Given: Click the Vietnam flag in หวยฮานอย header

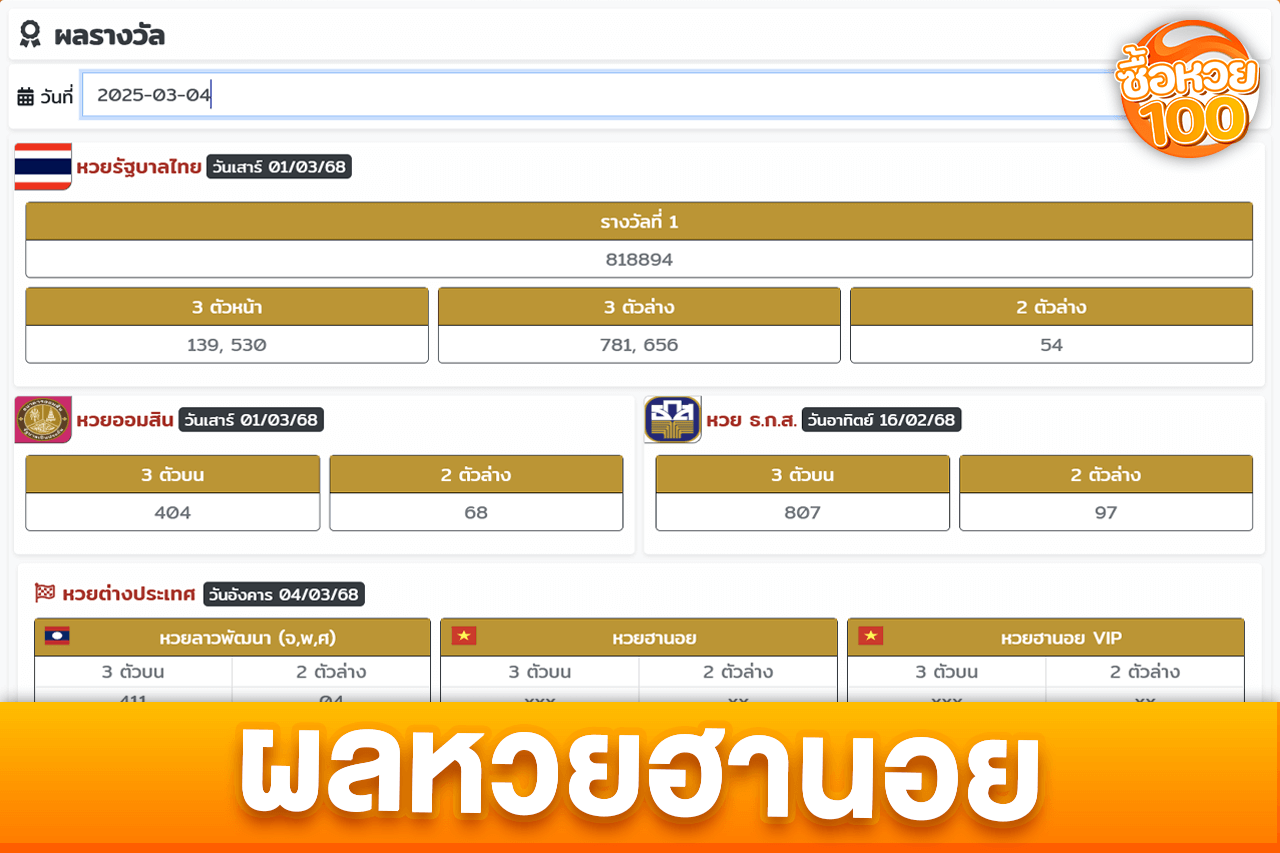Looking at the screenshot, I should [463, 636].
